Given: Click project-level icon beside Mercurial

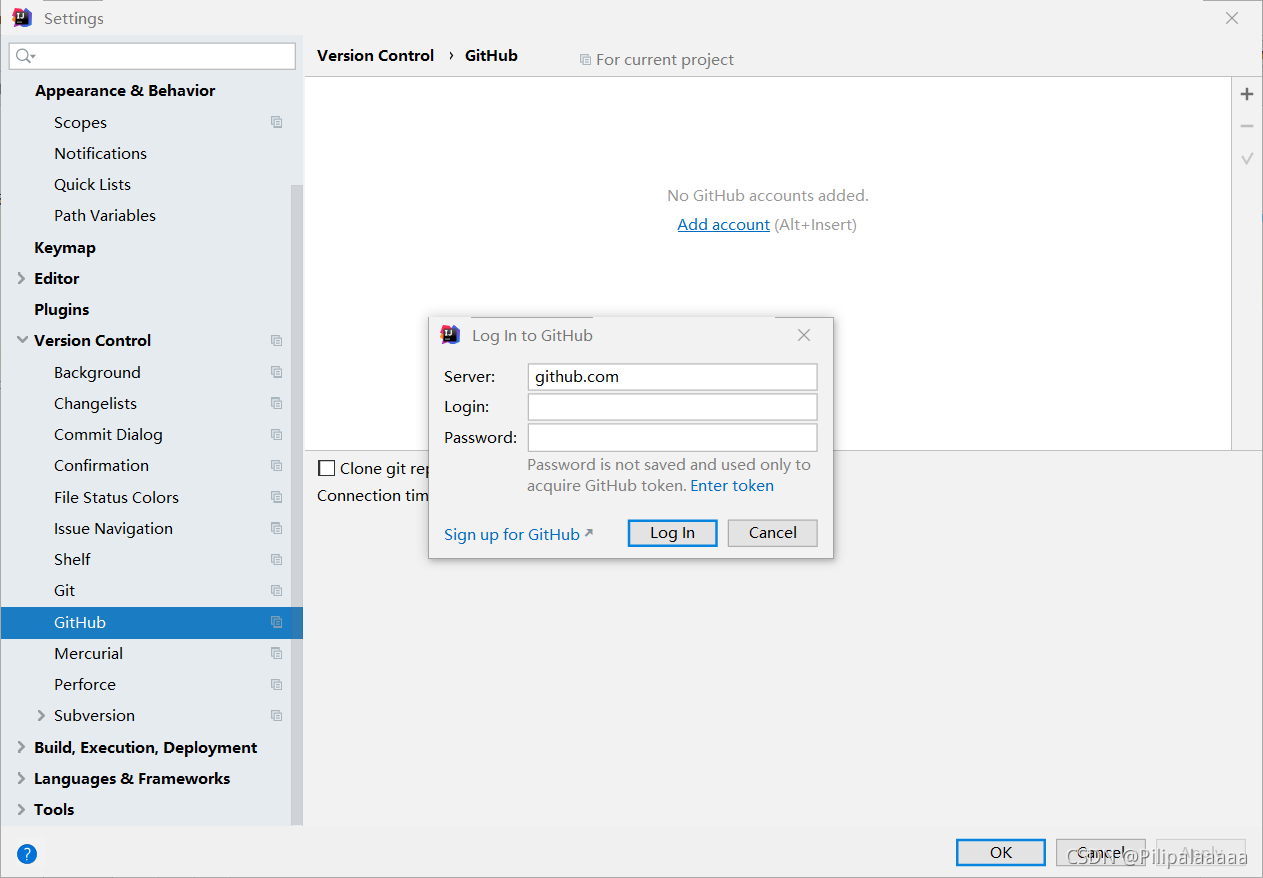Looking at the screenshot, I should point(277,653).
